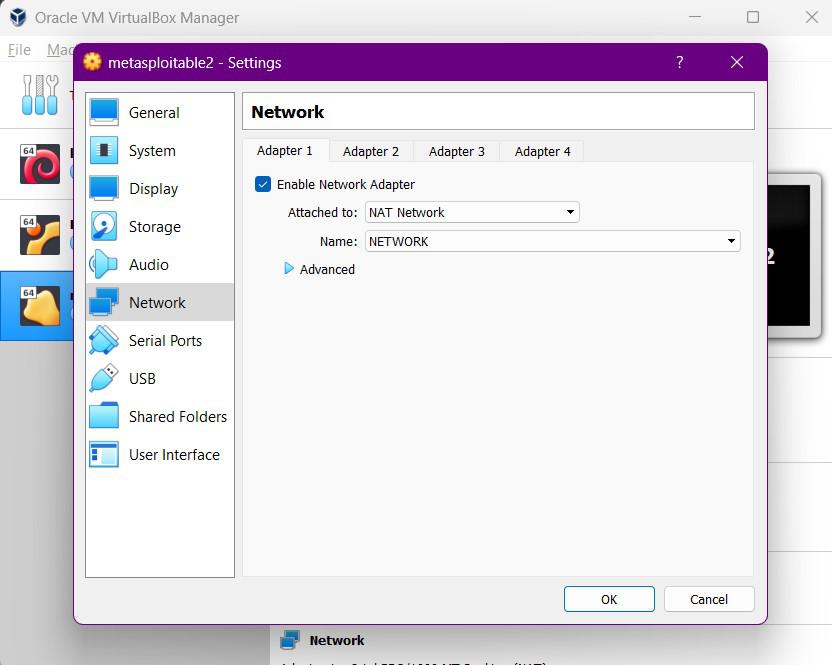
Task: Expand the Advanced section triangle
Action: [x=289, y=269]
